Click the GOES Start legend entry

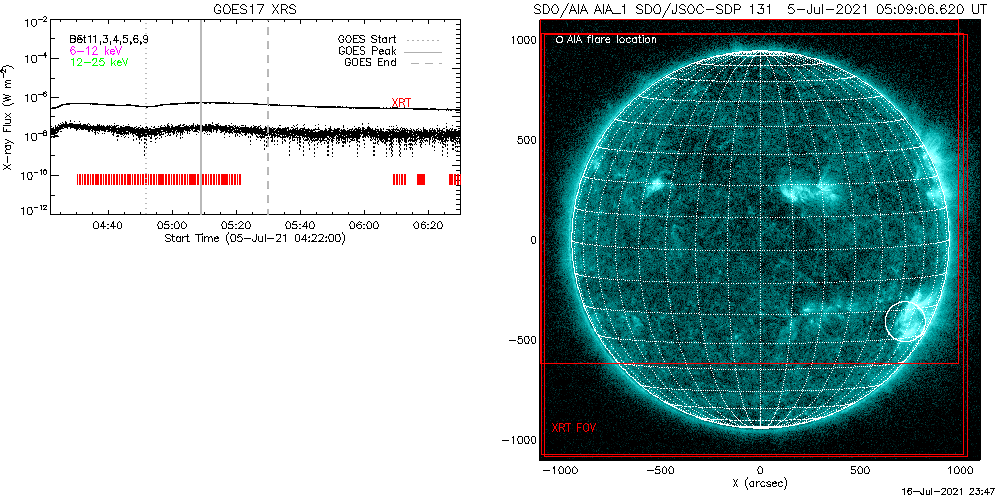click(390, 38)
